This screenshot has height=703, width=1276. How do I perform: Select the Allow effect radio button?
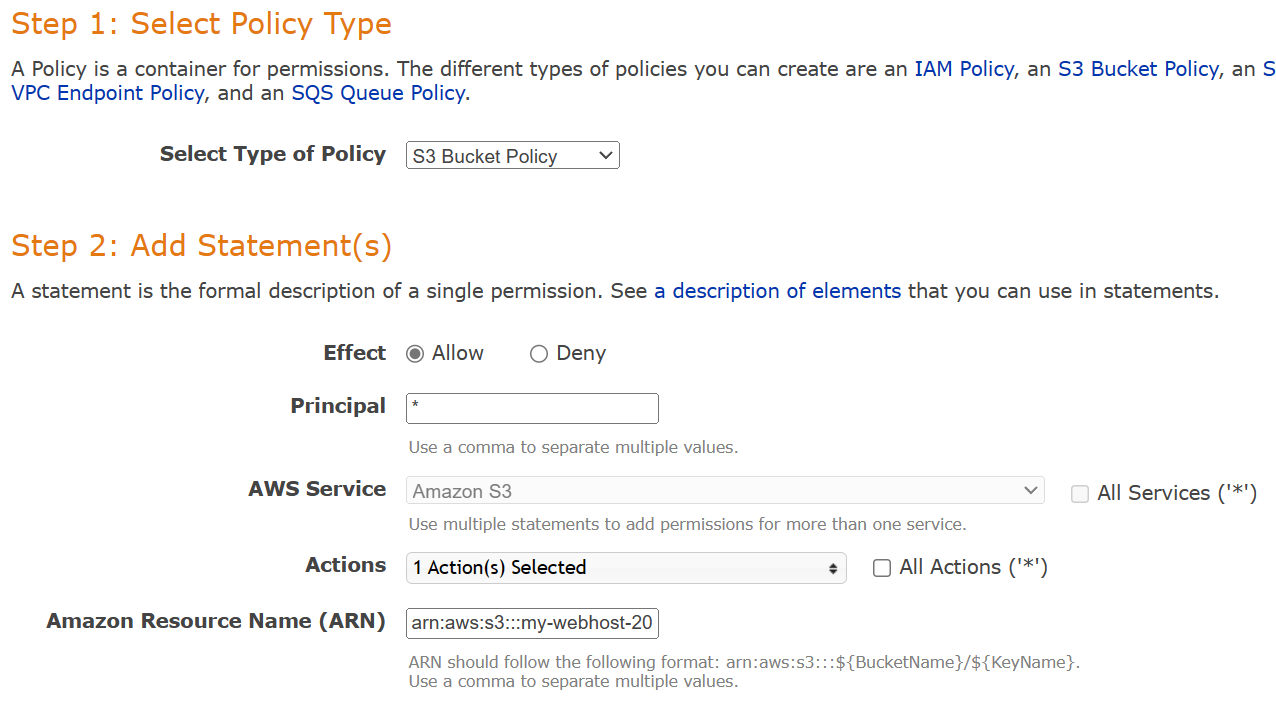(415, 354)
